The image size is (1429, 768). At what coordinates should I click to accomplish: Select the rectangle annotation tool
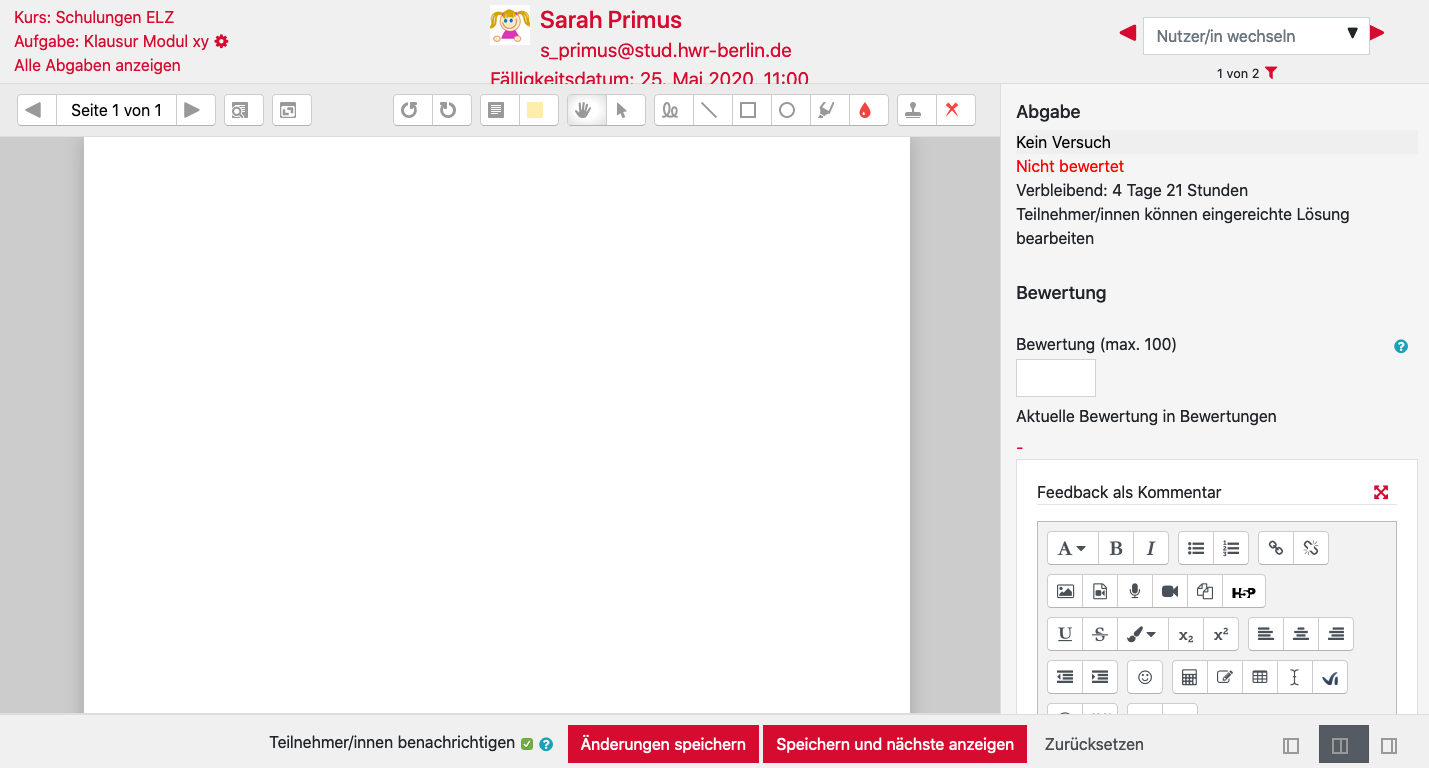point(748,110)
